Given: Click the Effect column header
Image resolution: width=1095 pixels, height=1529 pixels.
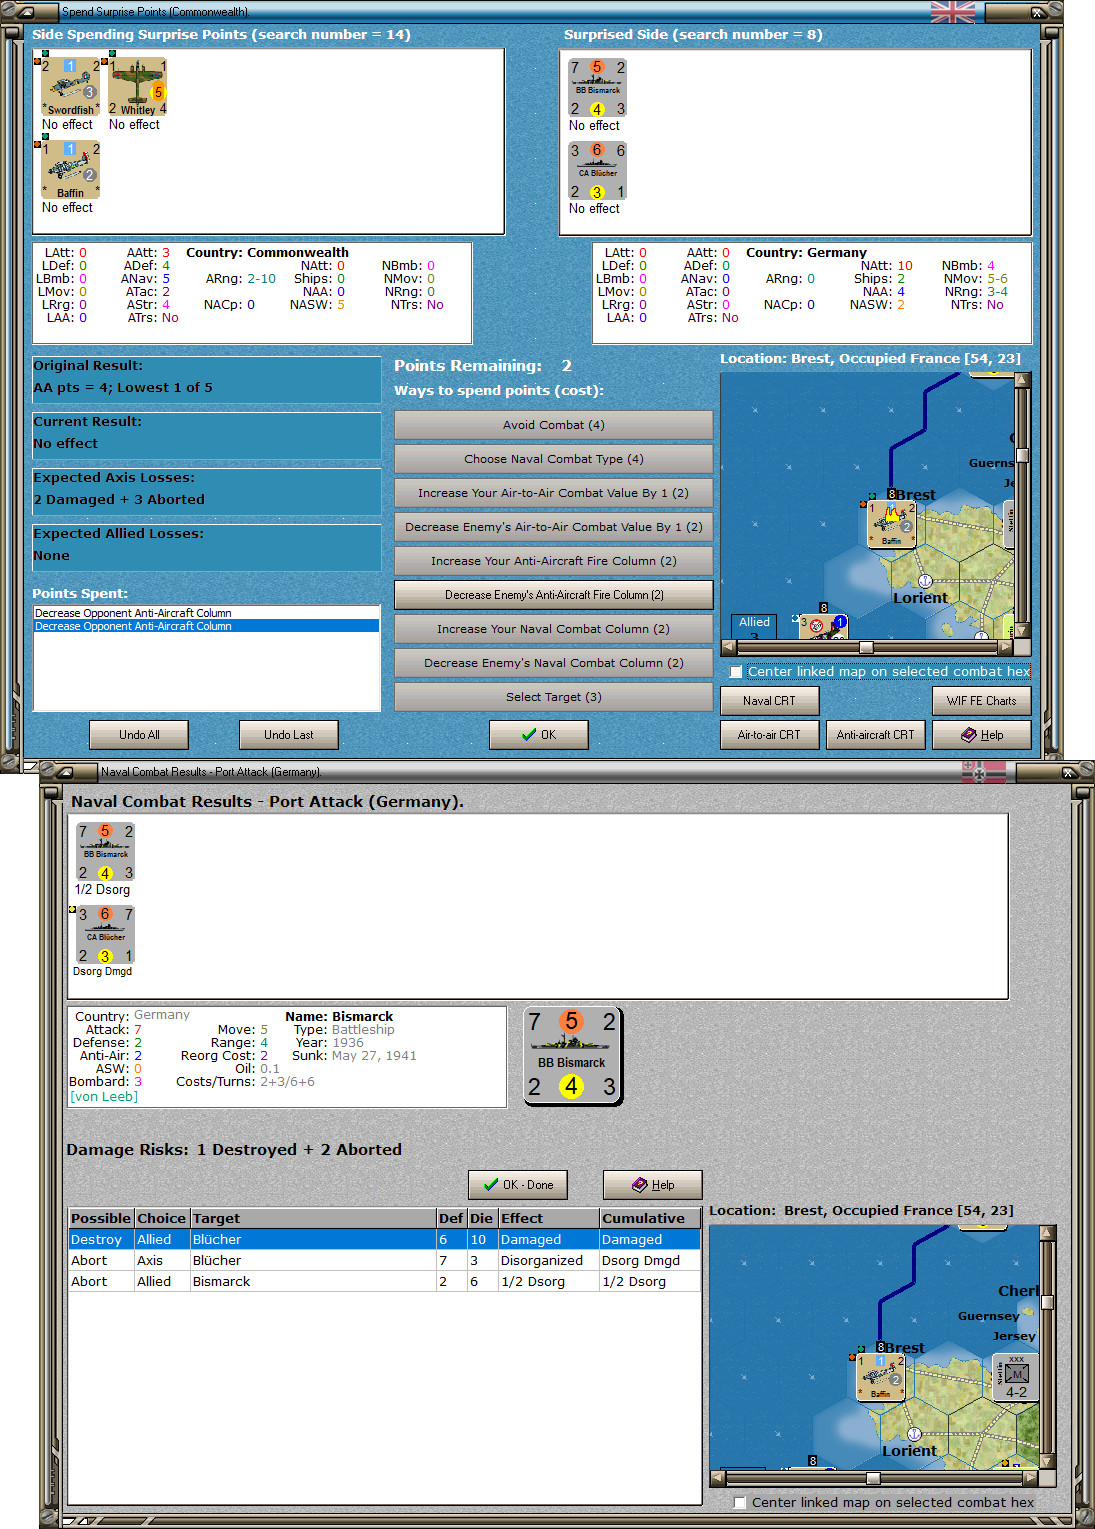Looking at the screenshot, I should [548, 1218].
